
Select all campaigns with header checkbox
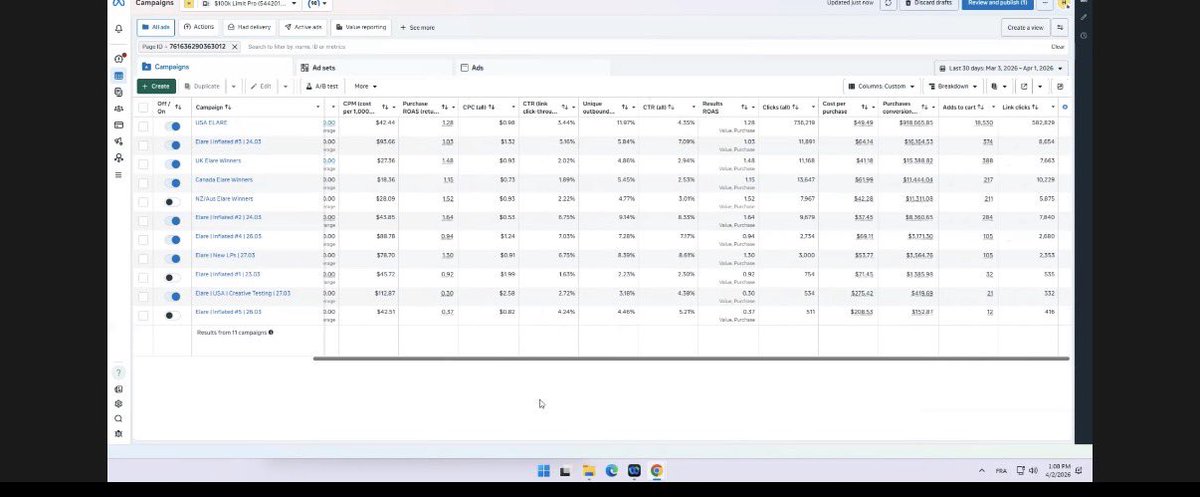[x=143, y=107]
